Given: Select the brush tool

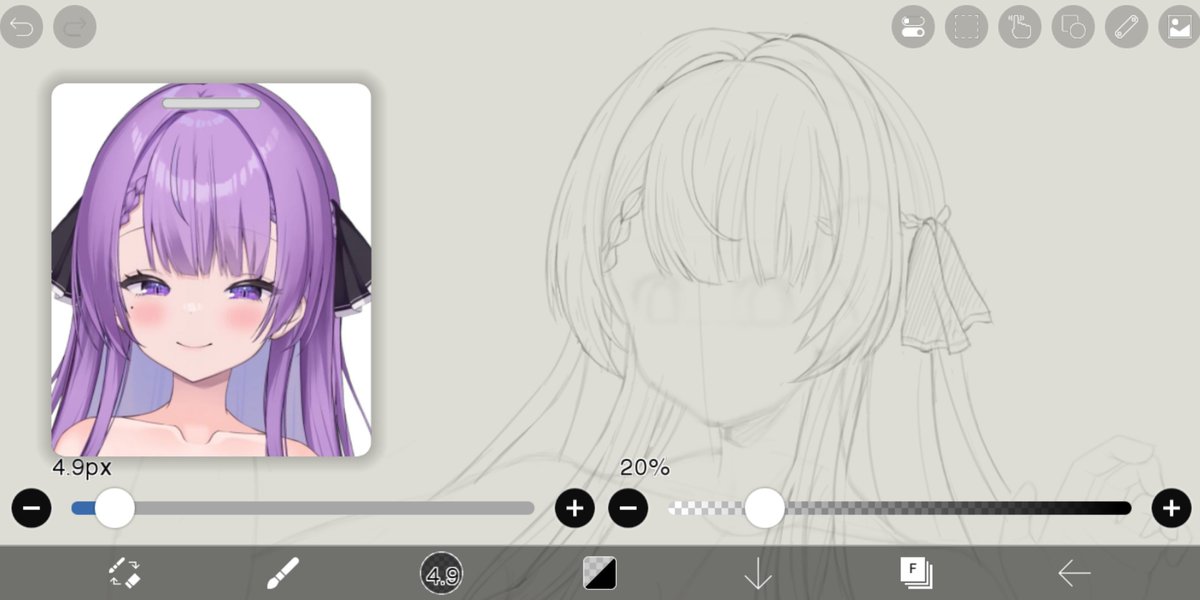Looking at the screenshot, I should coord(283,573).
